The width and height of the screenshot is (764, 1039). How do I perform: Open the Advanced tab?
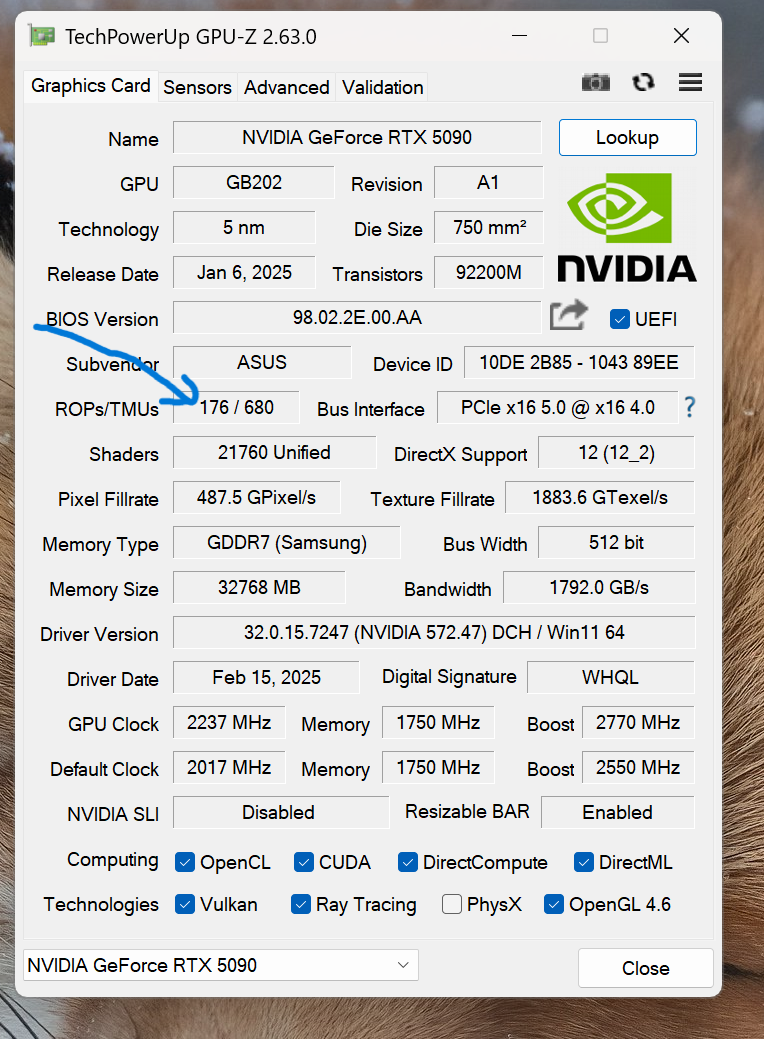click(x=286, y=87)
